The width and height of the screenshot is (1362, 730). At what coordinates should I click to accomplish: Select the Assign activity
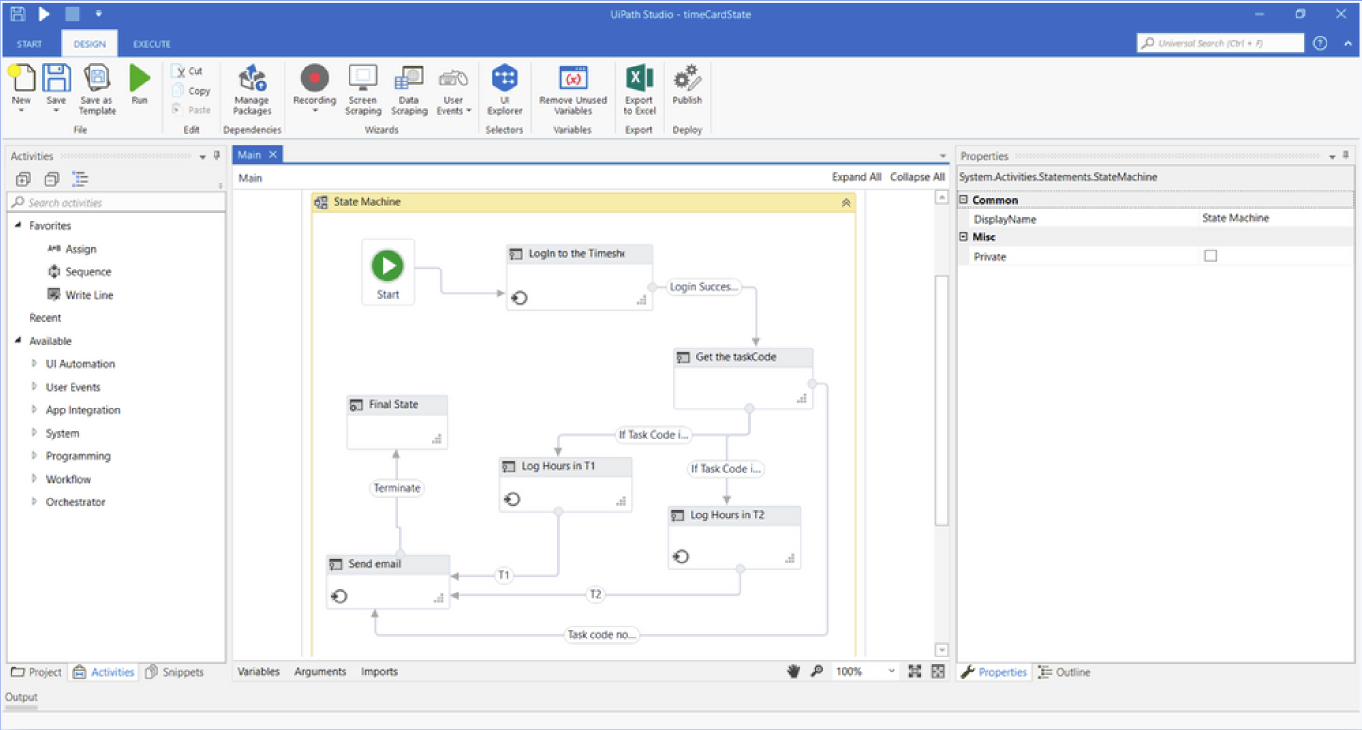pyautogui.click(x=72, y=249)
